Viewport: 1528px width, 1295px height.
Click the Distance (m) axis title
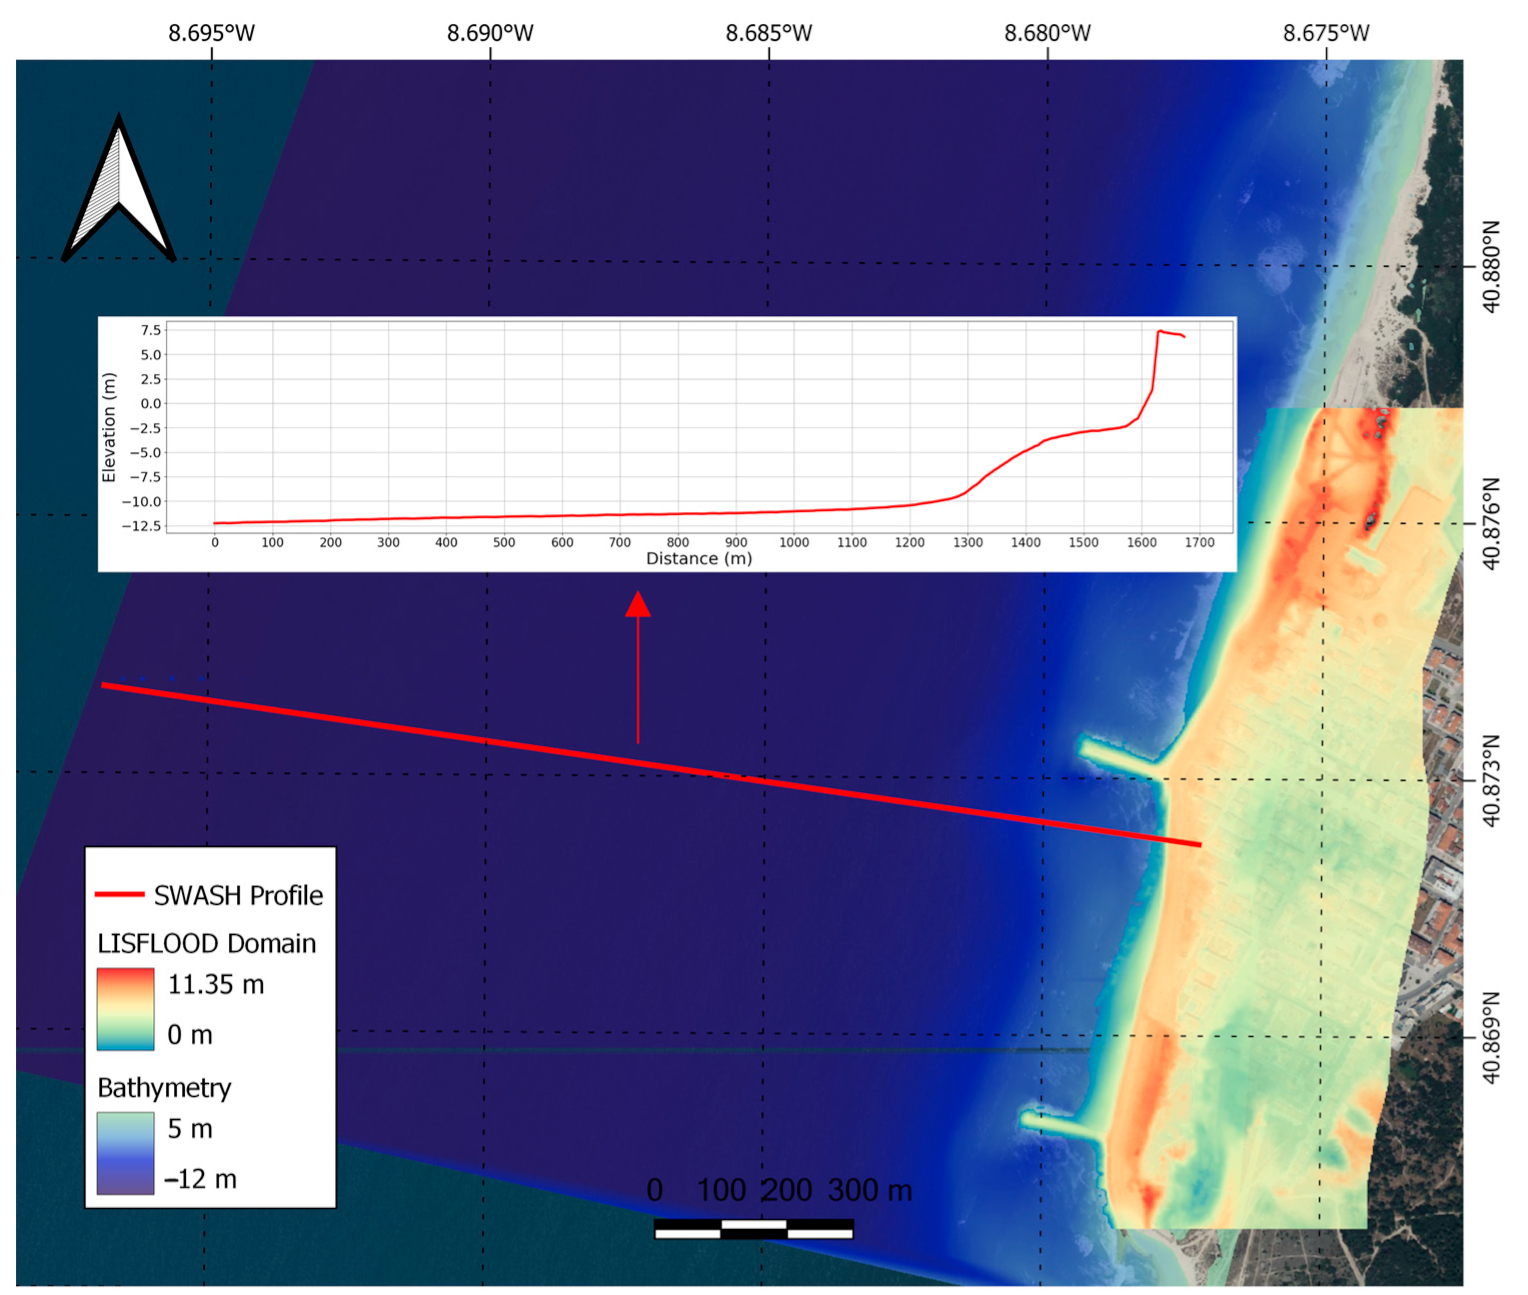[698, 558]
